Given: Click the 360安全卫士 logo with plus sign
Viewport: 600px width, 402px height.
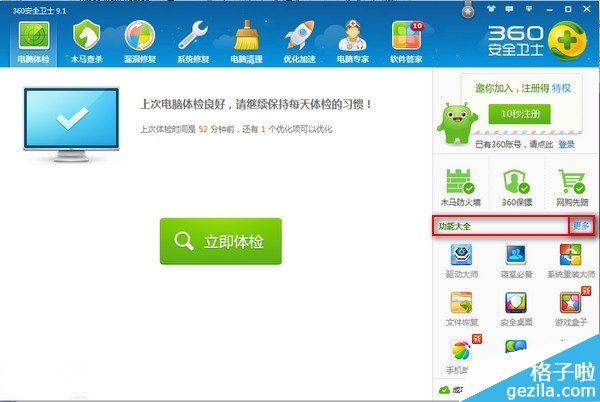Looking at the screenshot, I should click(536, 41).
